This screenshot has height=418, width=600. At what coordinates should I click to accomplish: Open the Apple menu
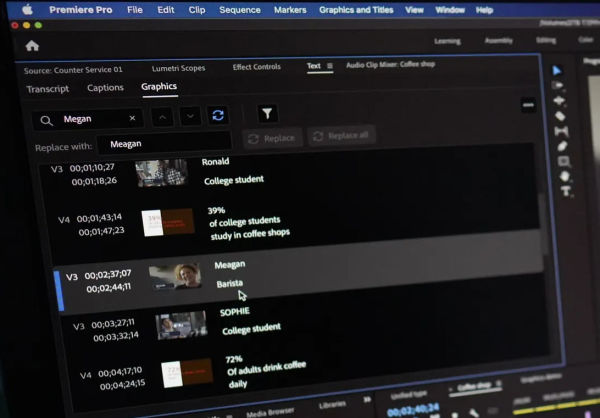(x=28, y=10)
